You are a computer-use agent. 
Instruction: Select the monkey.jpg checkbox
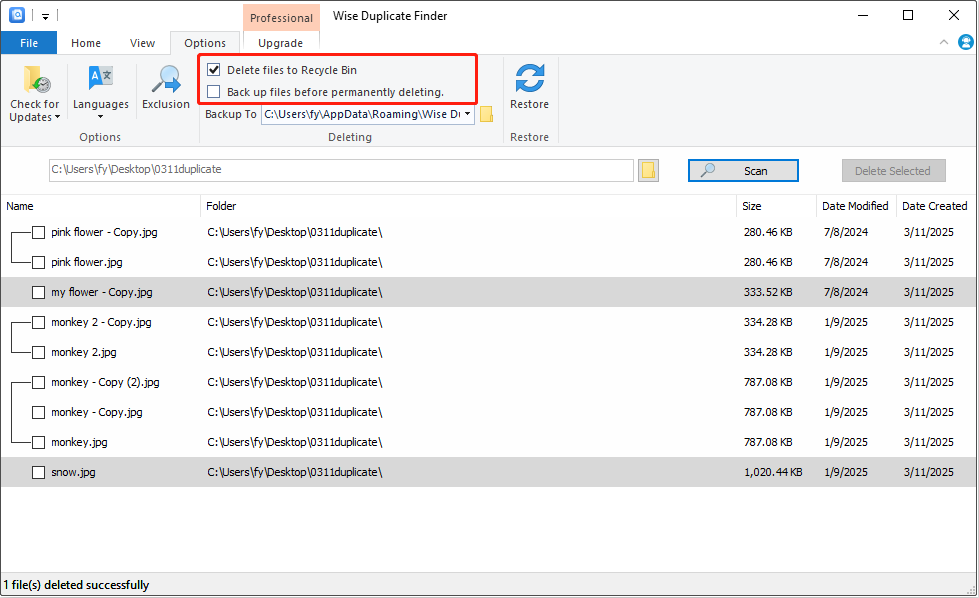point(39,442)
